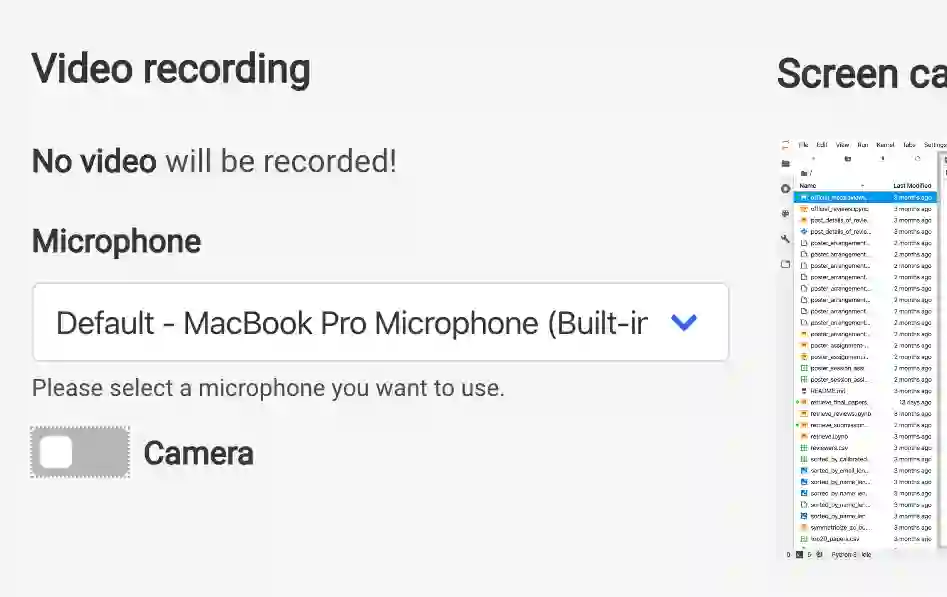Click the refresh icon in the file browser toolbar
947x597 pixels.
click(x=917, y=158)
